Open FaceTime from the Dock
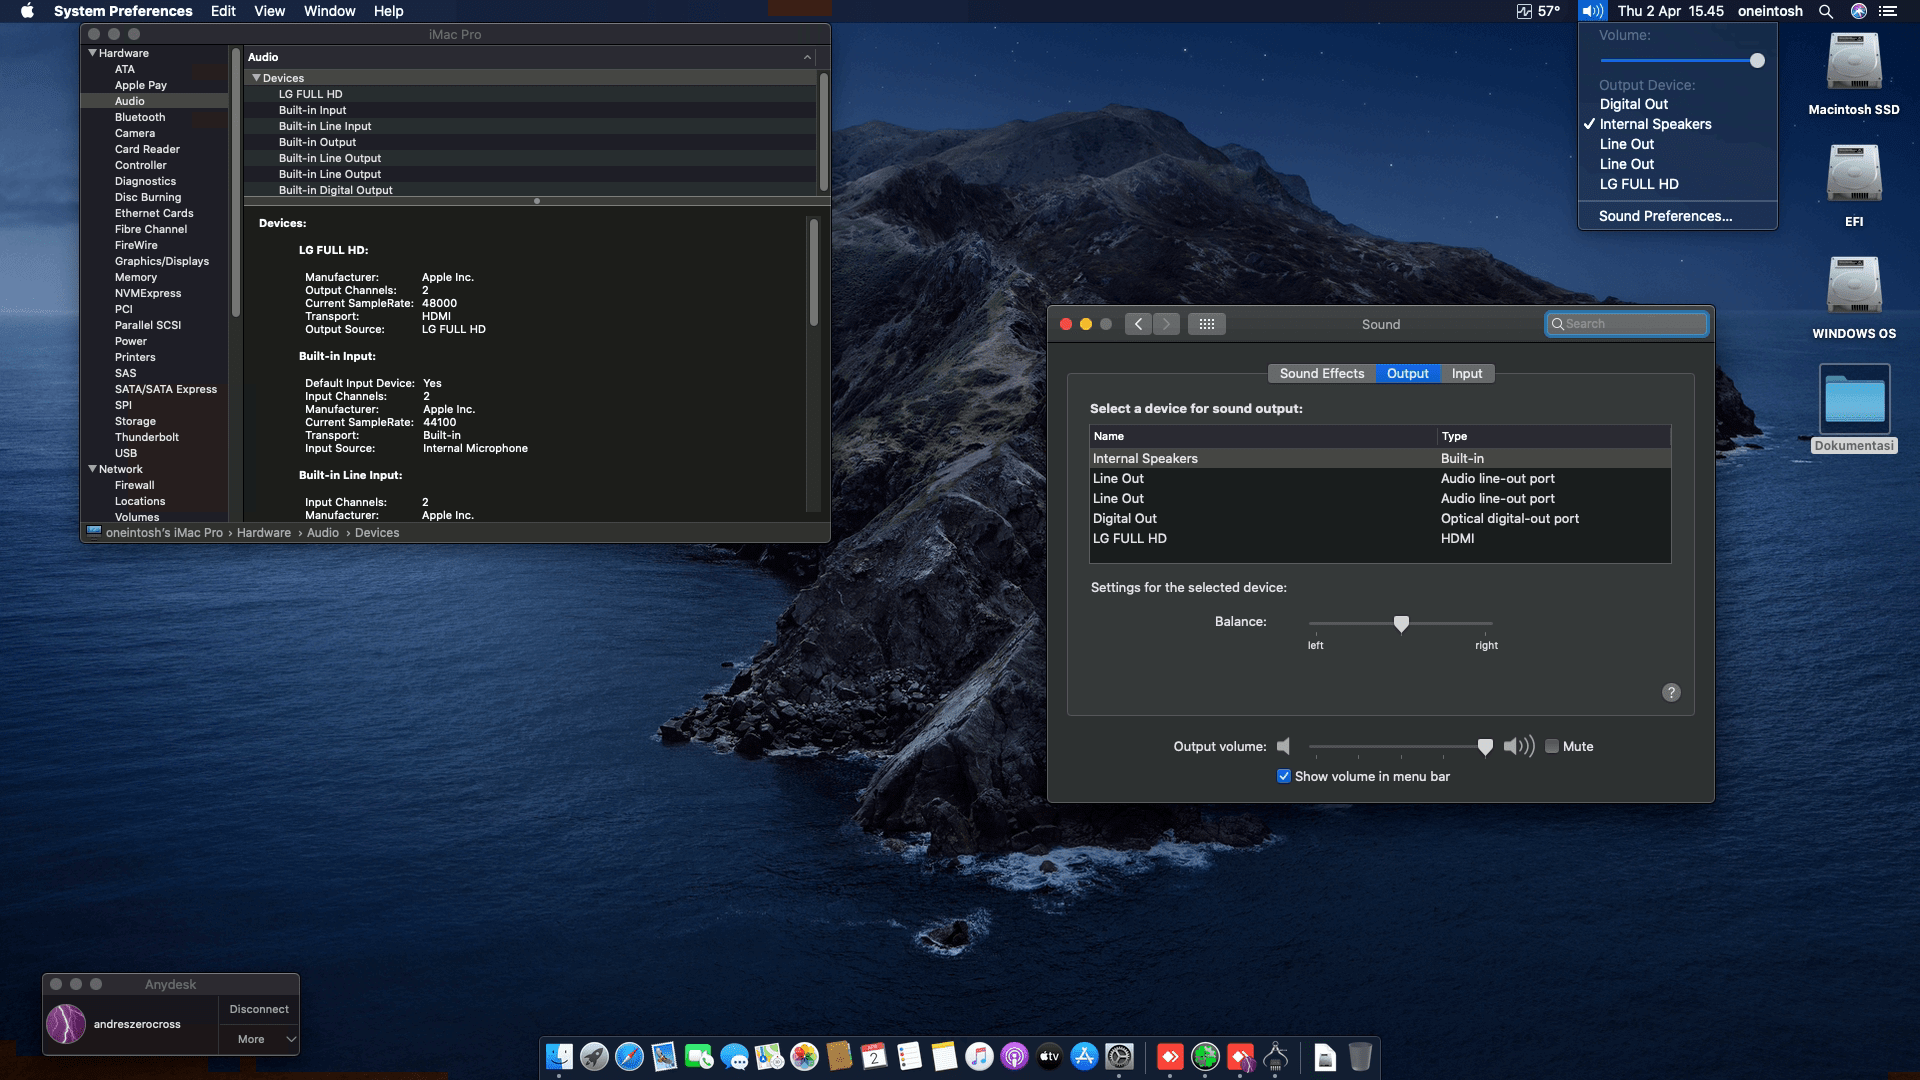Viewport: 1920px width, 1080px height. click(x=699, y=1056)
